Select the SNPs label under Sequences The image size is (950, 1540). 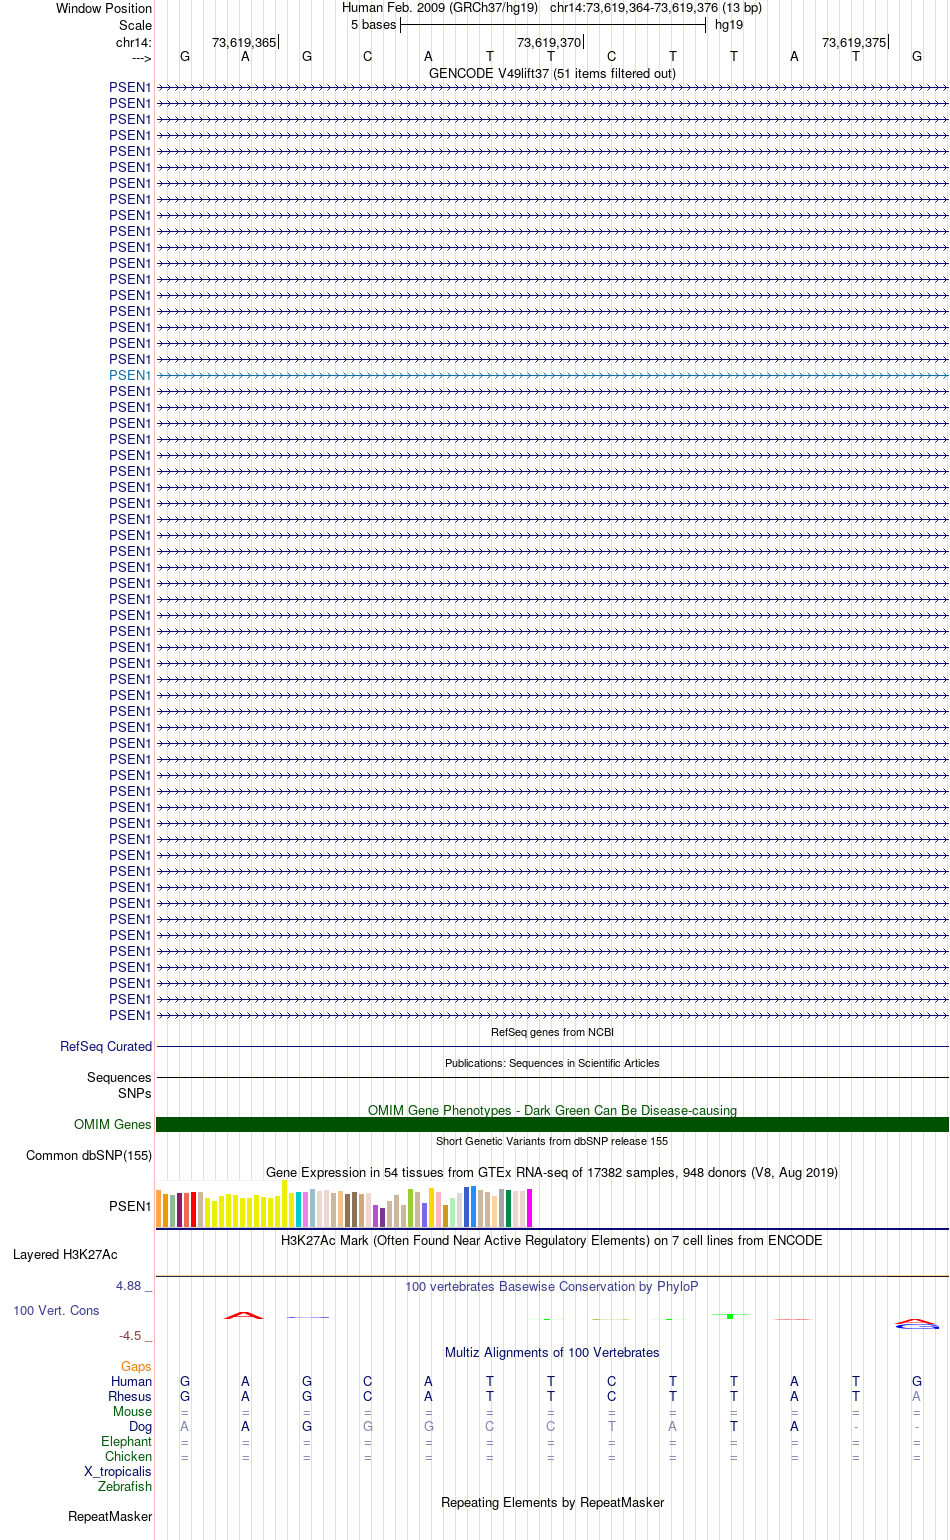135,1094
